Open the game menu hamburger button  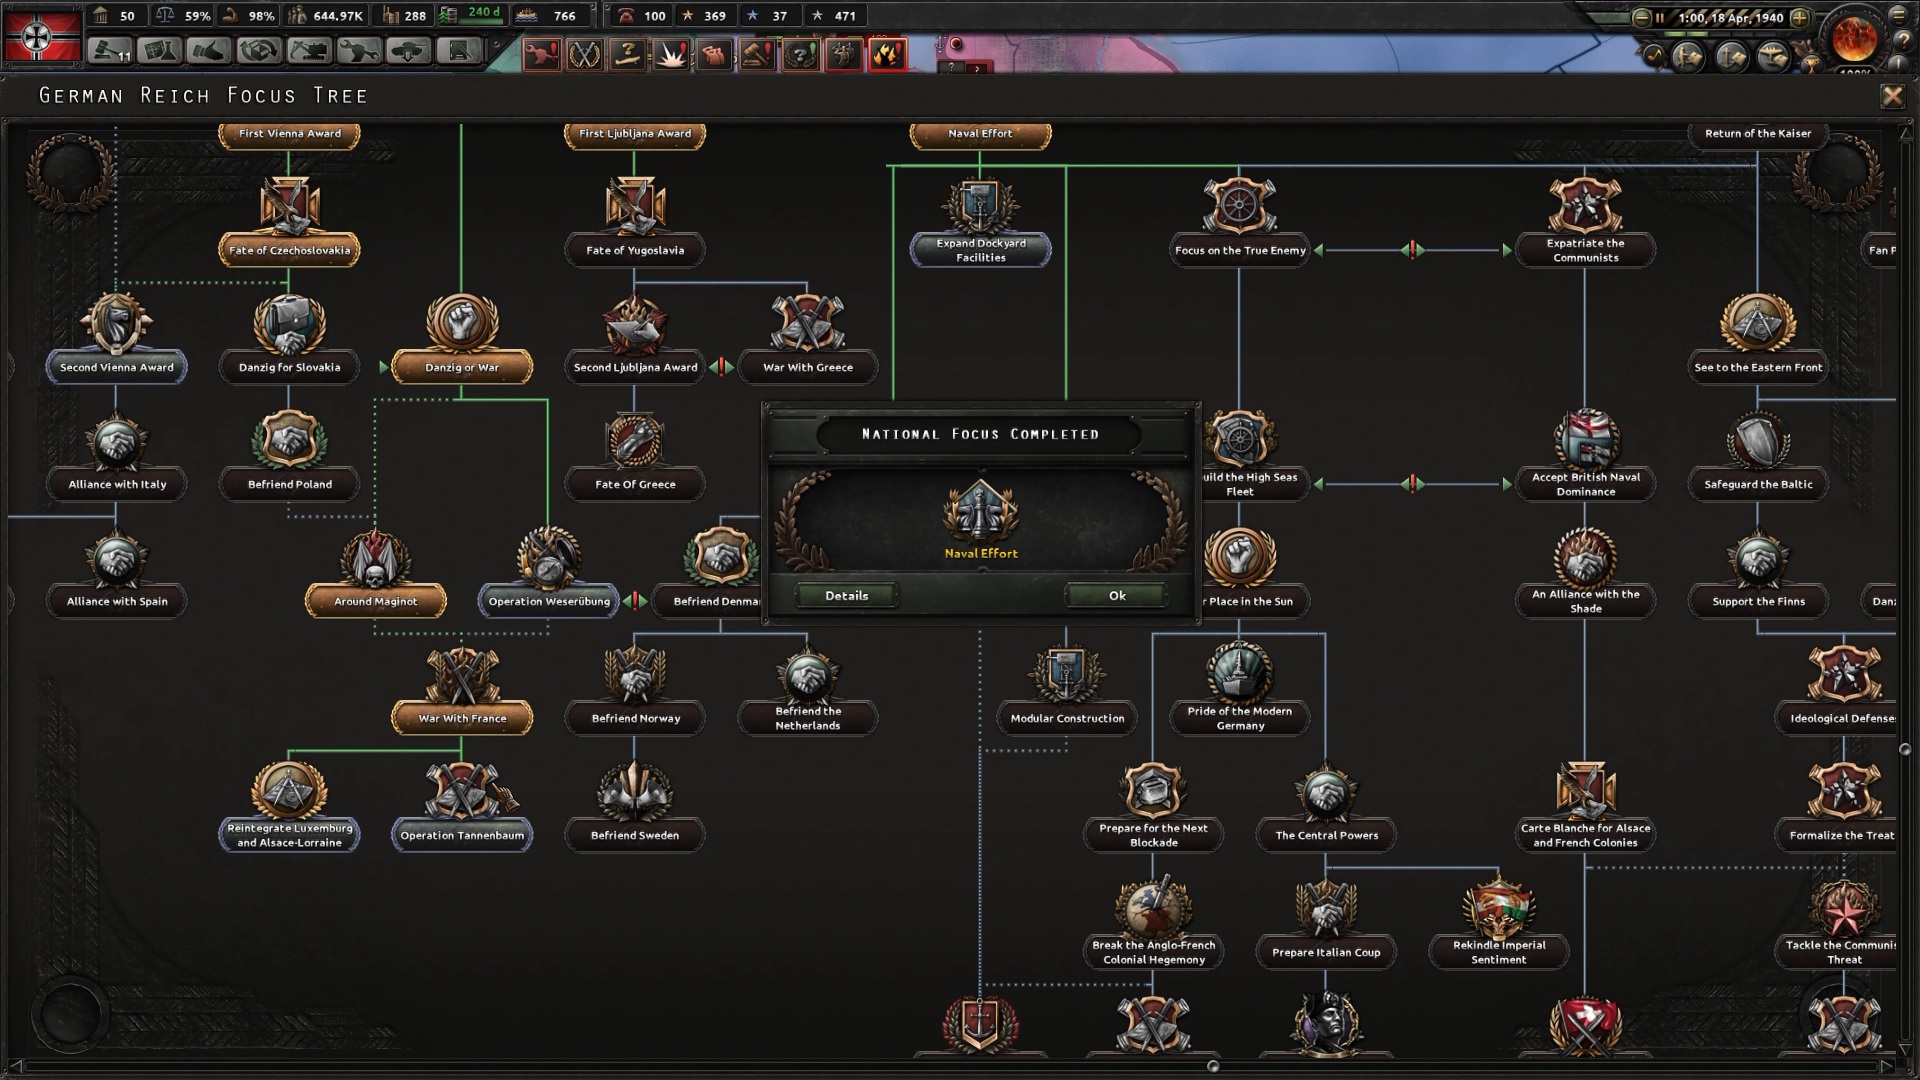1897,17
